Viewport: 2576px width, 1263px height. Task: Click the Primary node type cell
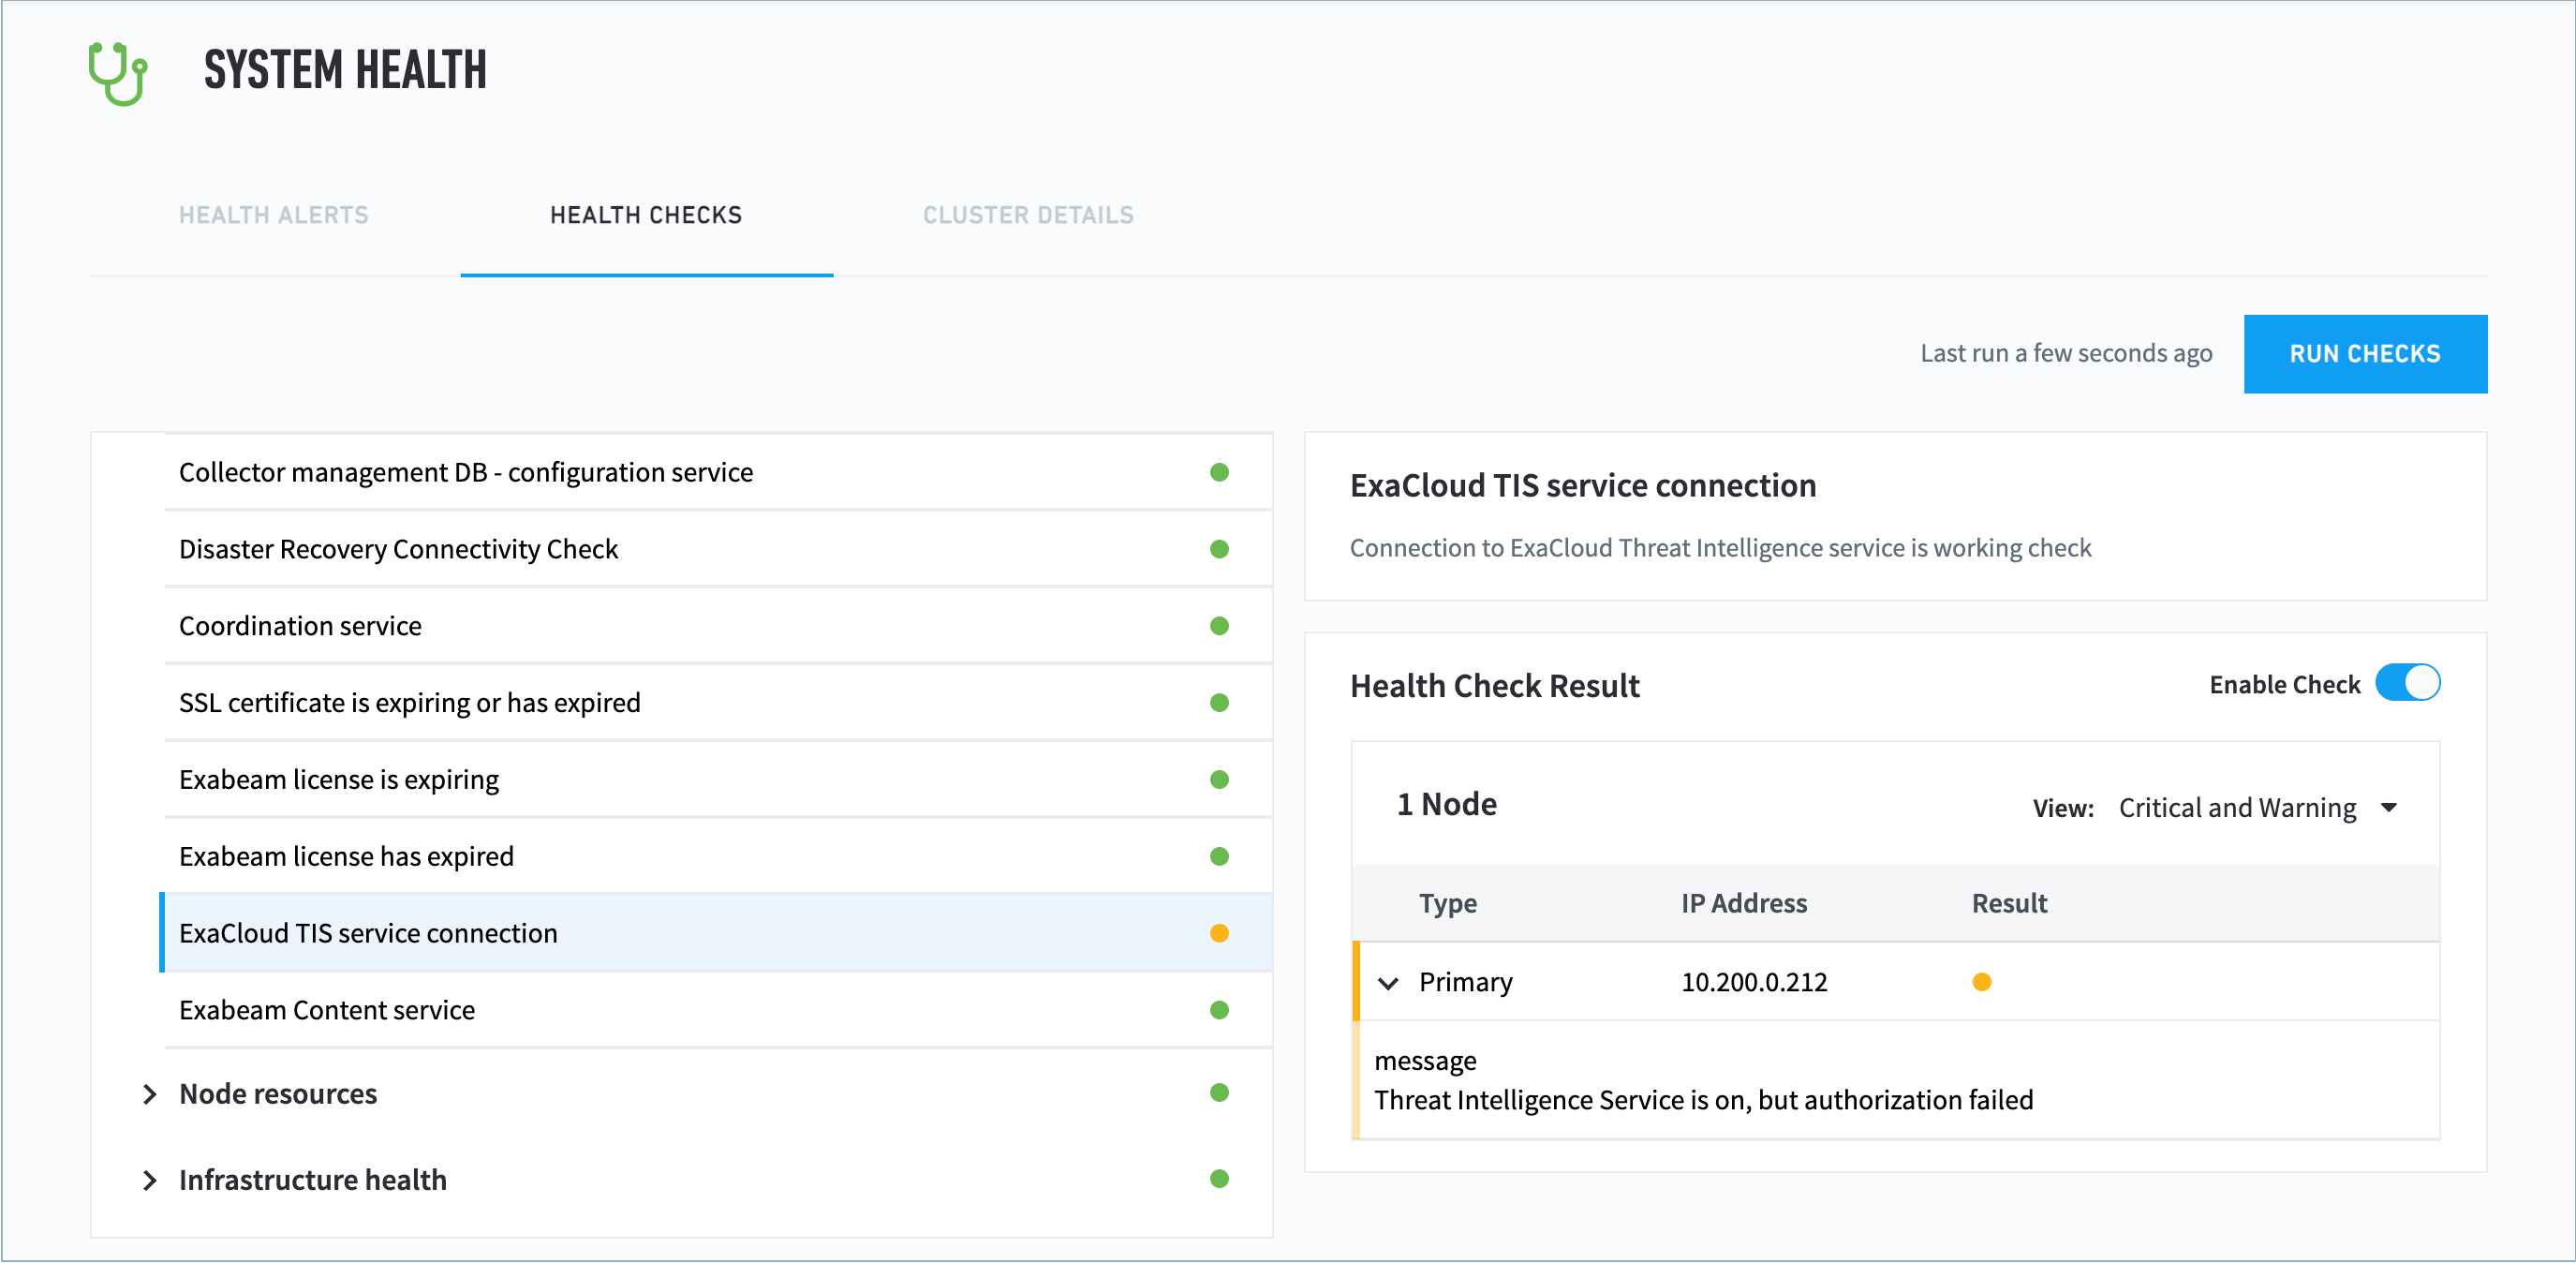(x=1465, y=982)
